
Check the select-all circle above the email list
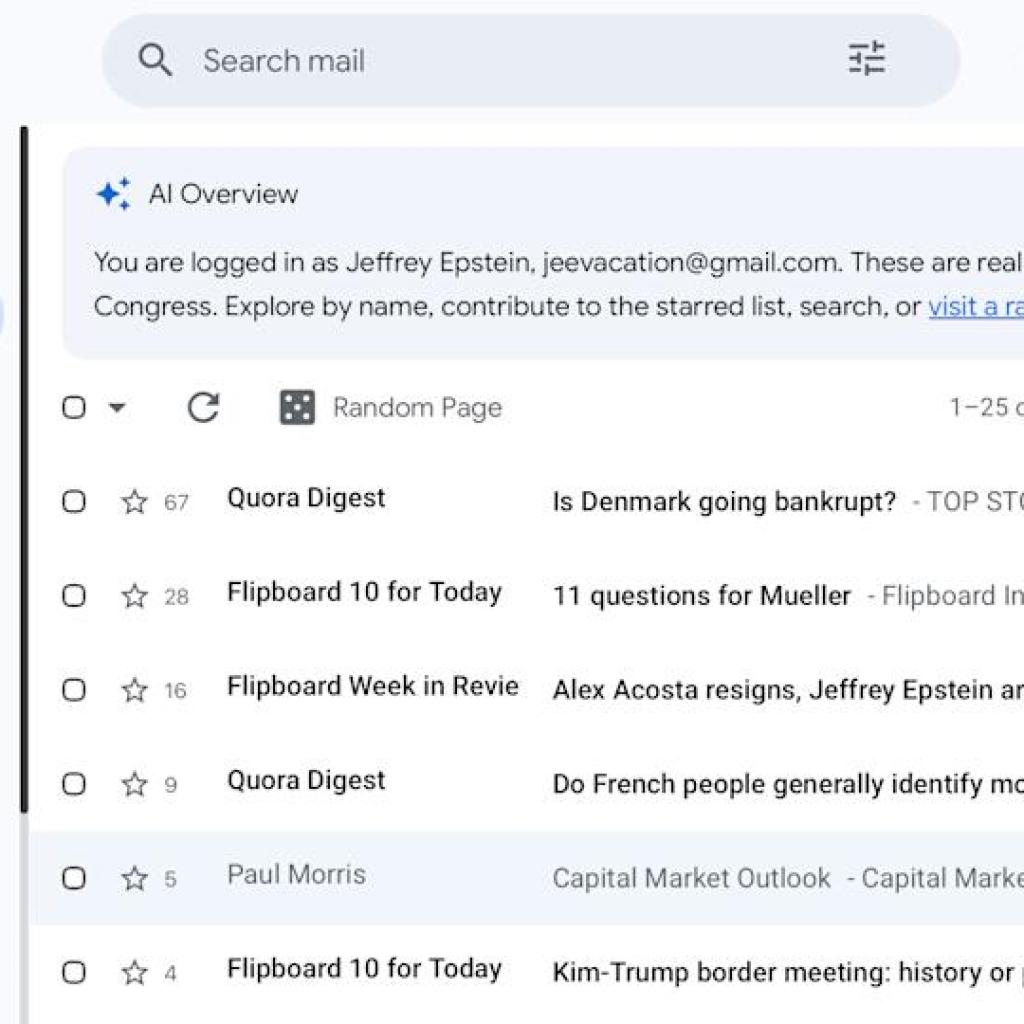(x=73, y=407)
